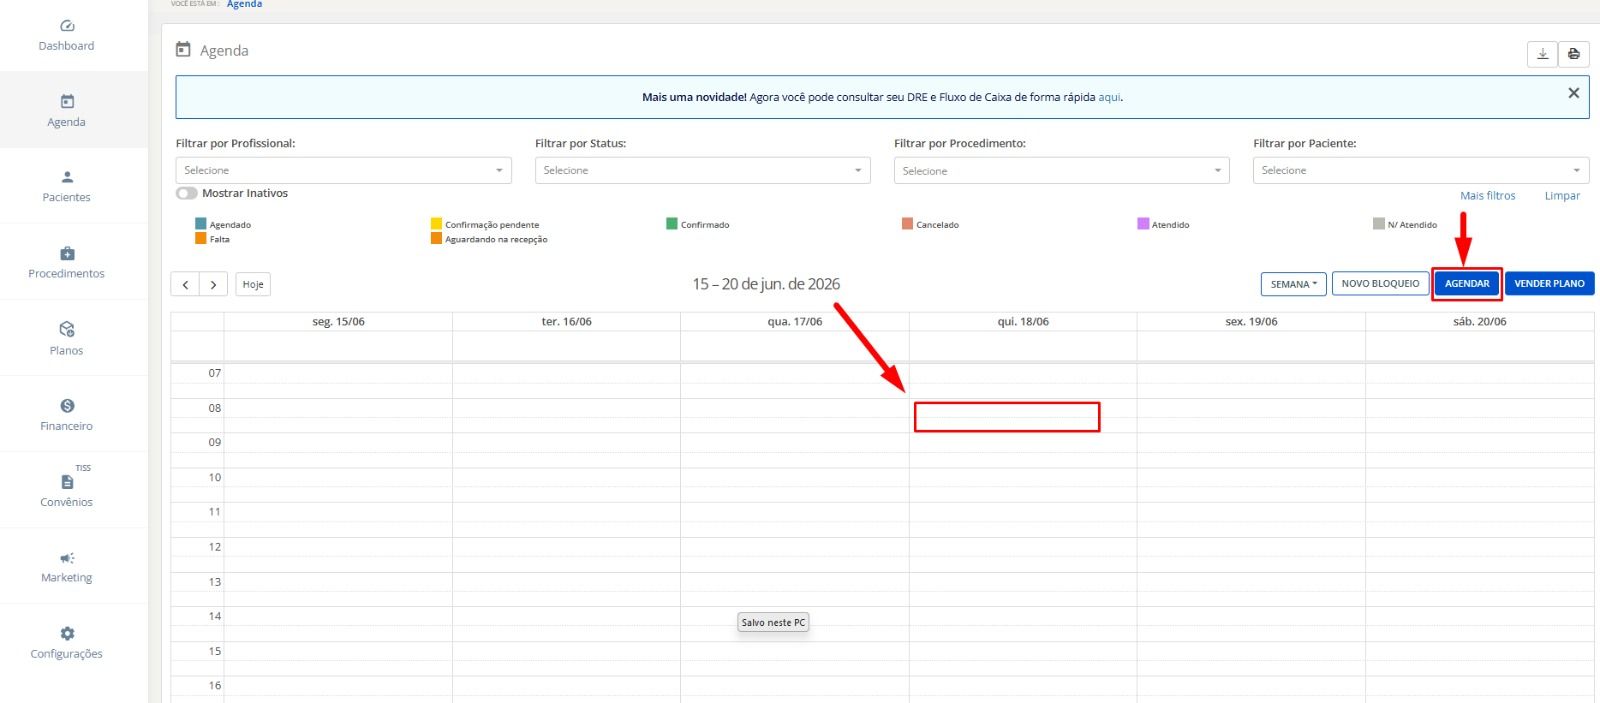Click the N/ Atendido gray swatch
The image size is (1600, 703).
[1379, 224]
